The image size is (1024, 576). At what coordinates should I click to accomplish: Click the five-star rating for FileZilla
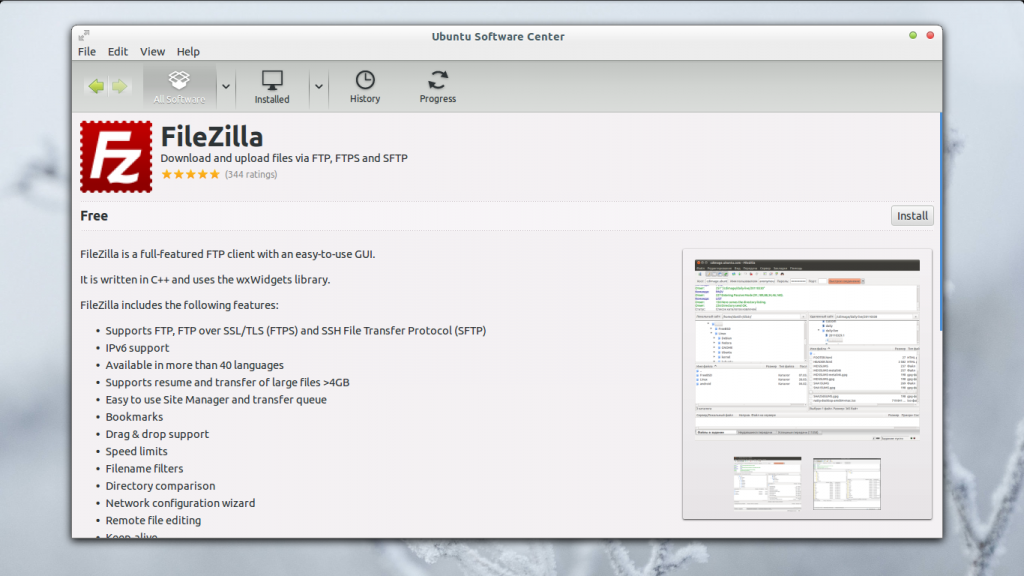[190, 174]
